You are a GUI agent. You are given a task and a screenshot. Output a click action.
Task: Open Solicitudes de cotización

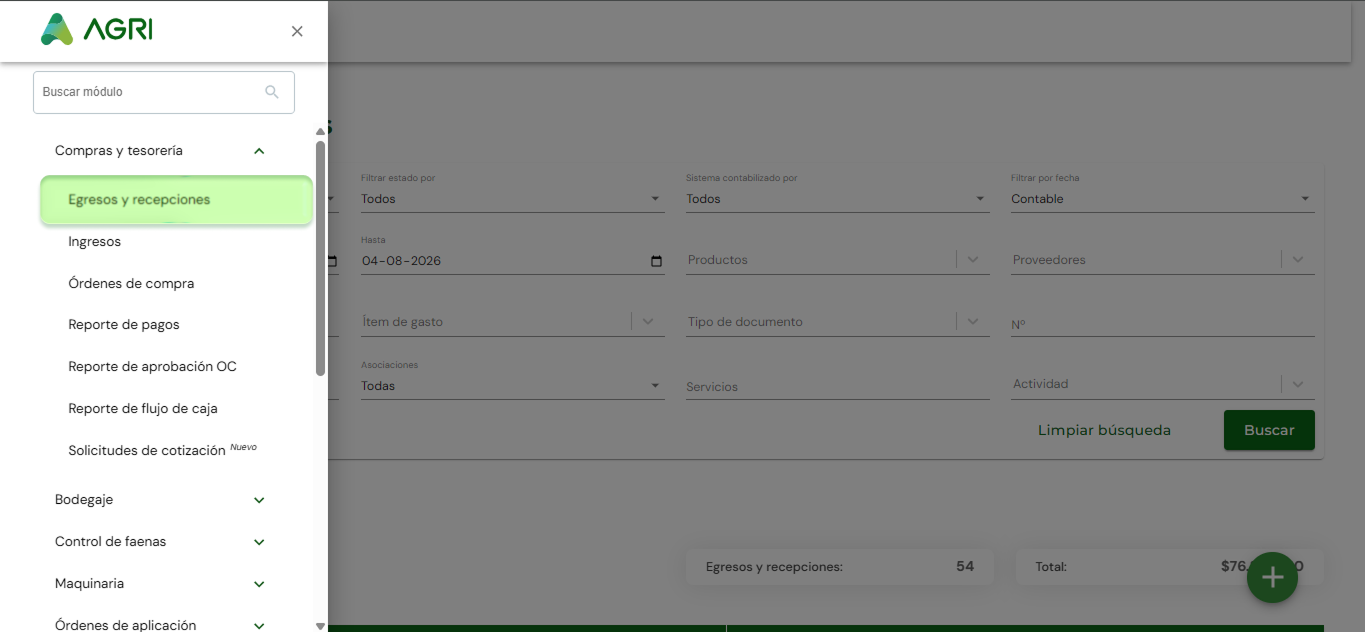147,451
